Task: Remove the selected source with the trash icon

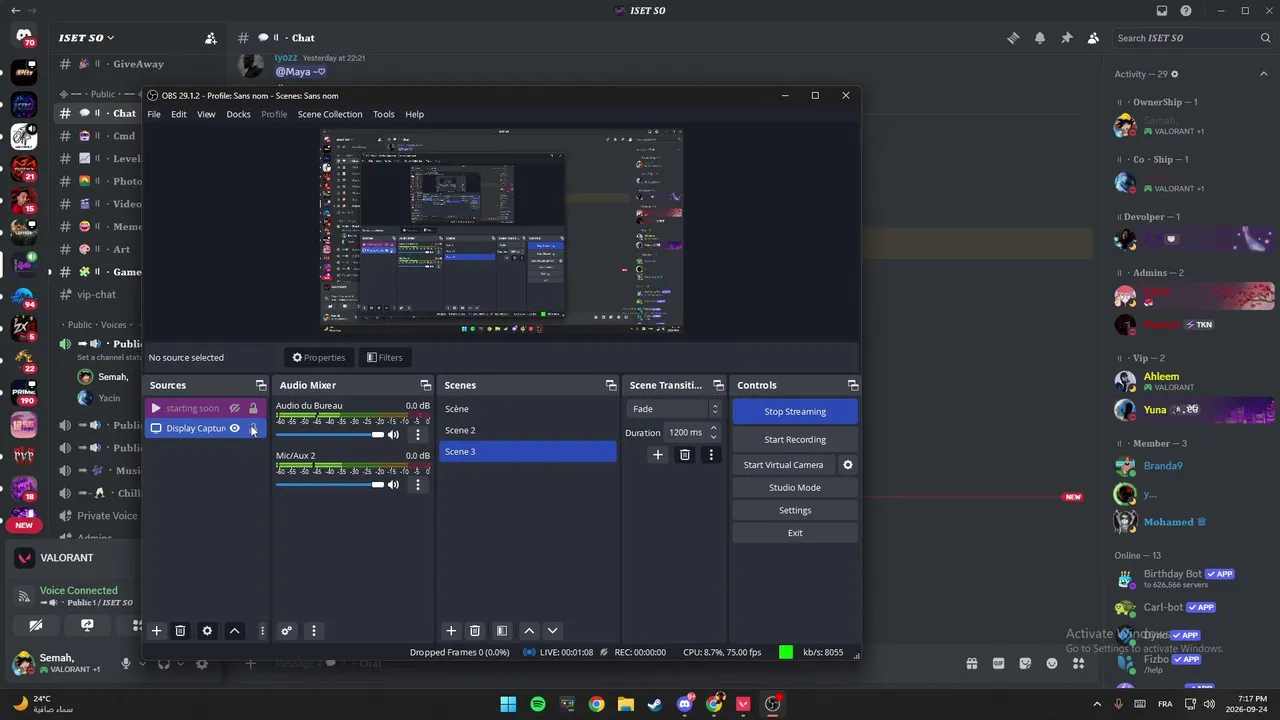Action: tap(180, 631)
